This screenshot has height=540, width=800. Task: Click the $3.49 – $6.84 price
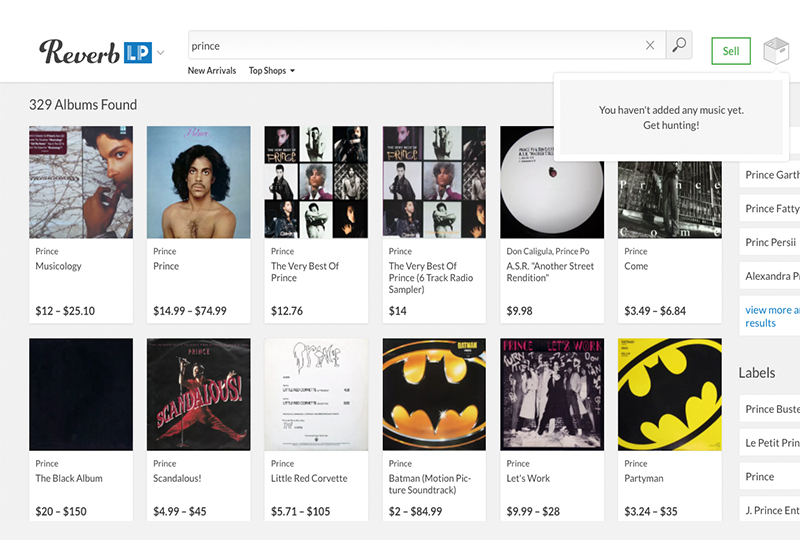tap(655, 311)
